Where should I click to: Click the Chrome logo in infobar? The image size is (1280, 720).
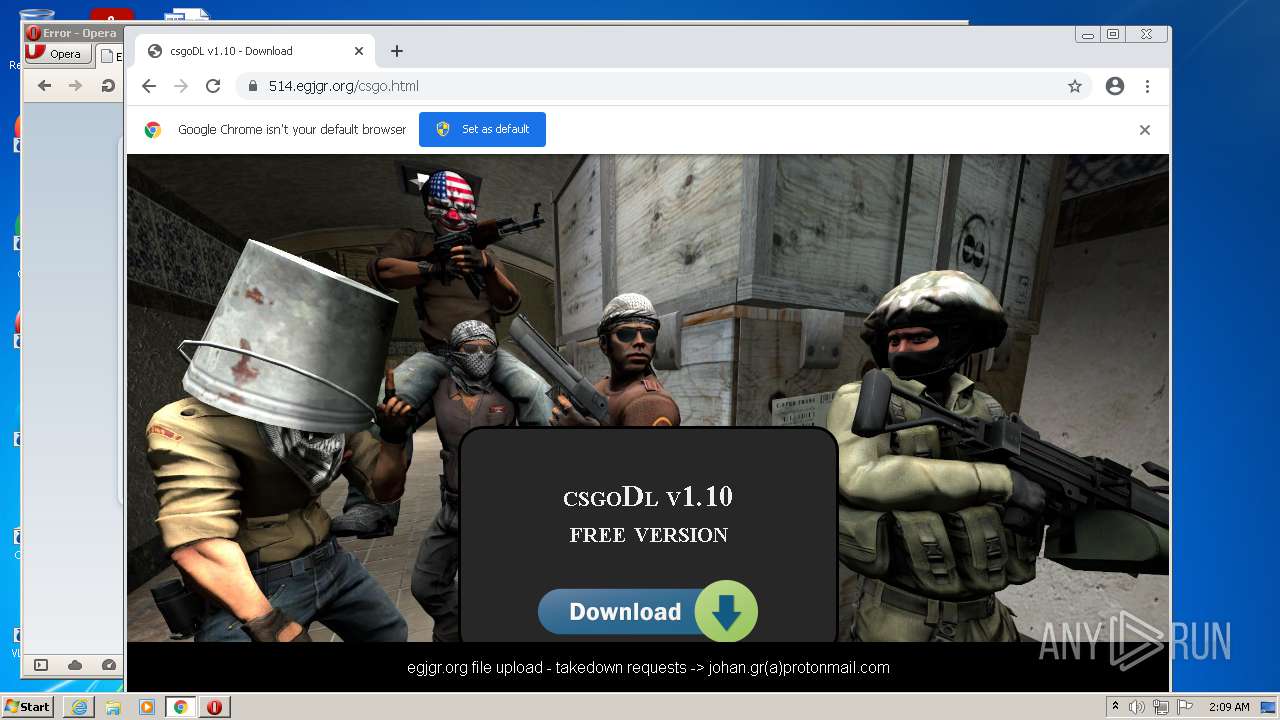click(153, 130)
